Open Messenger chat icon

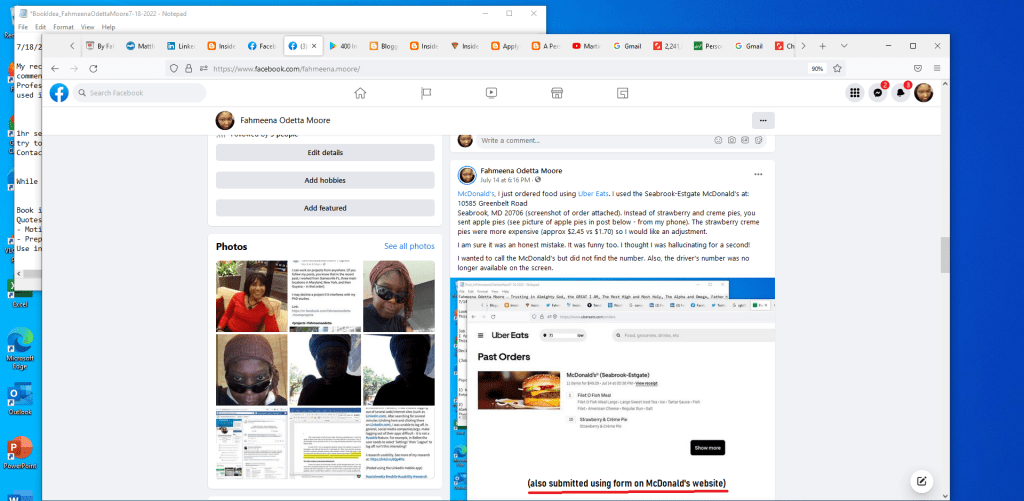pyautogui.click(x=878, y=93)
